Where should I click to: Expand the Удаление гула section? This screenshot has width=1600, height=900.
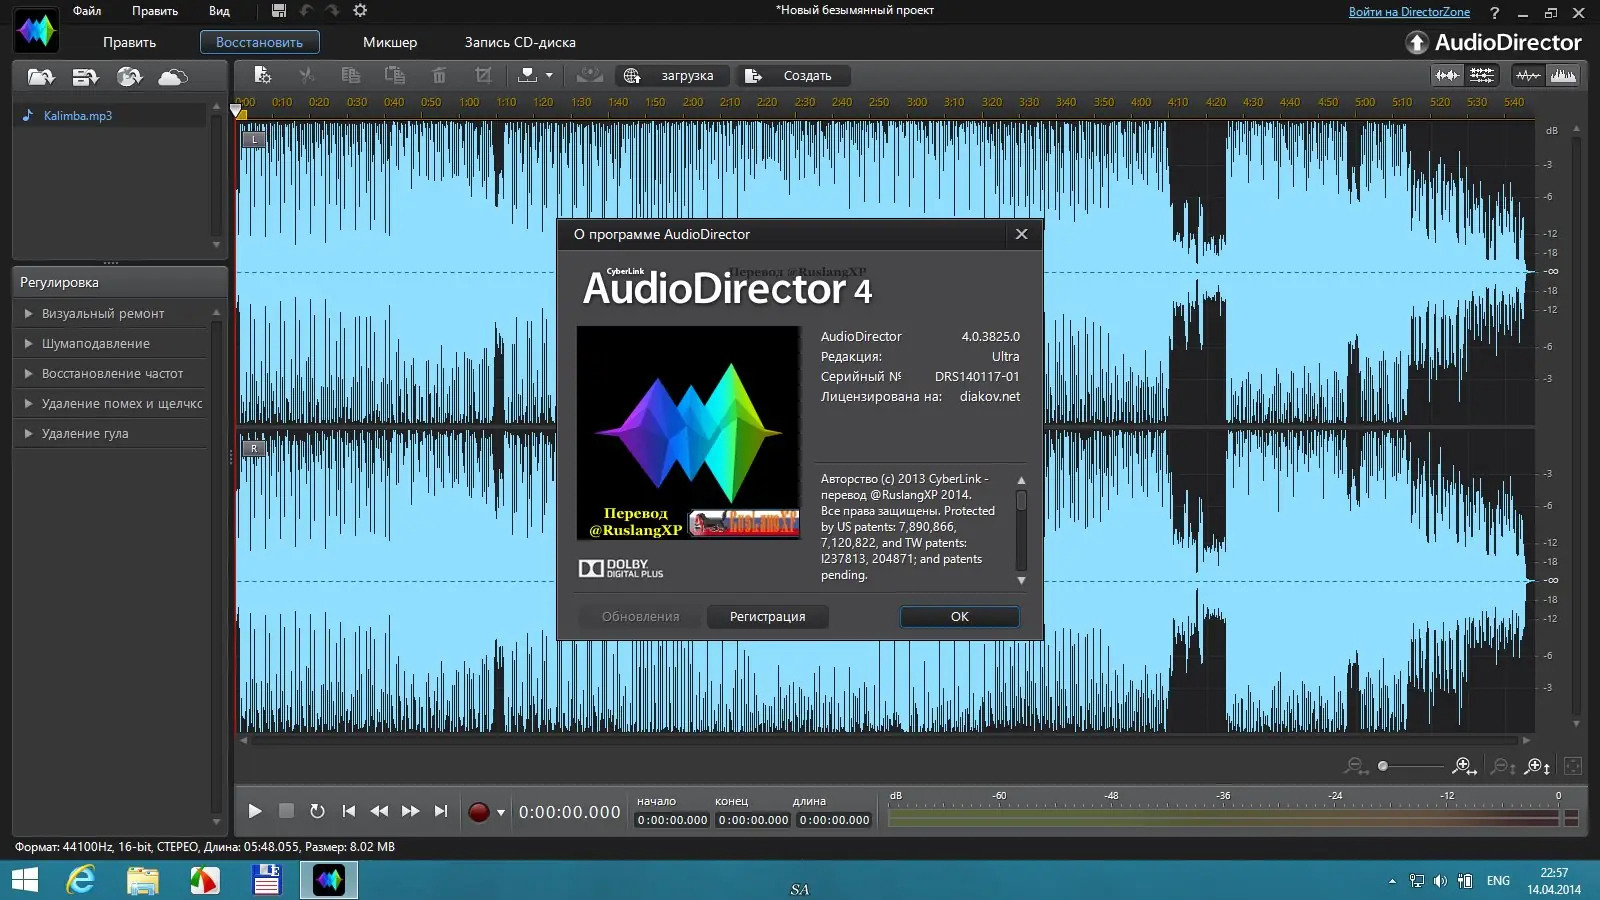[x=85, y=433]
